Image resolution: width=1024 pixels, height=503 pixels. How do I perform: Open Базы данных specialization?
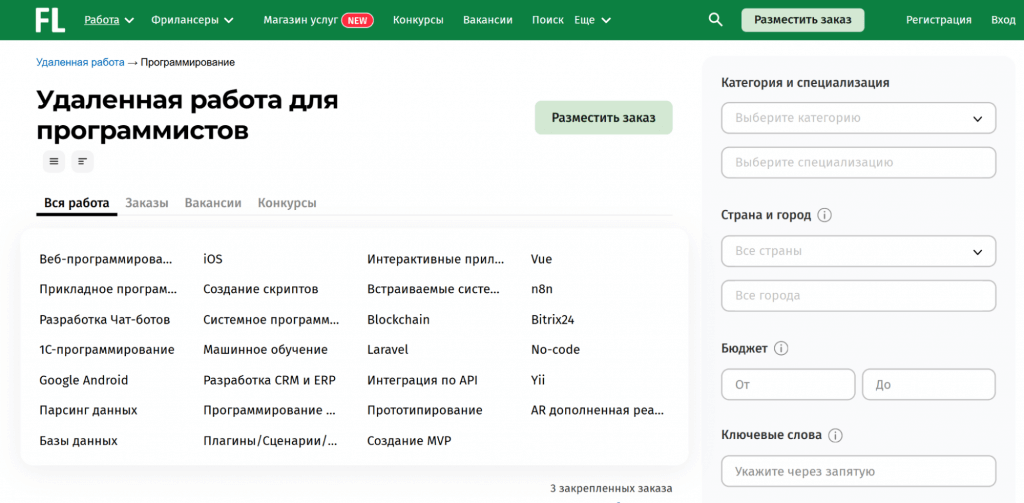[78, 441]
